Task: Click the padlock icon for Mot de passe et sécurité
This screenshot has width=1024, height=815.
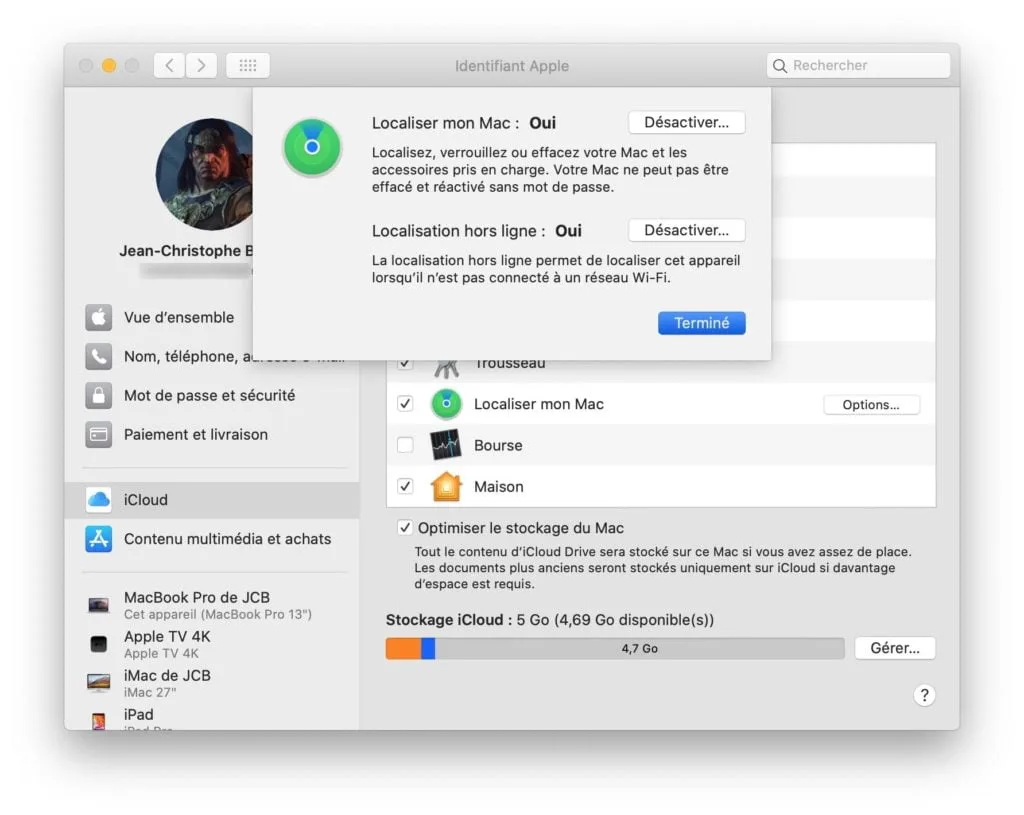Action: [97, 395]
